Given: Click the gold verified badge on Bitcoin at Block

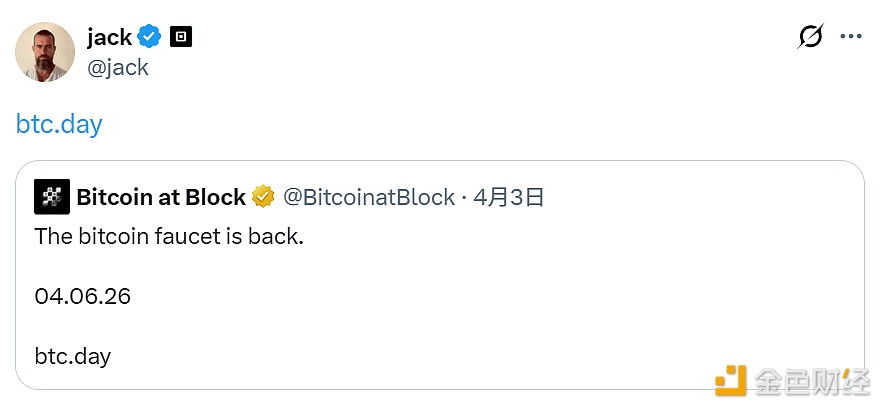Looking at the screenshot, I should [x=263, y=197].
